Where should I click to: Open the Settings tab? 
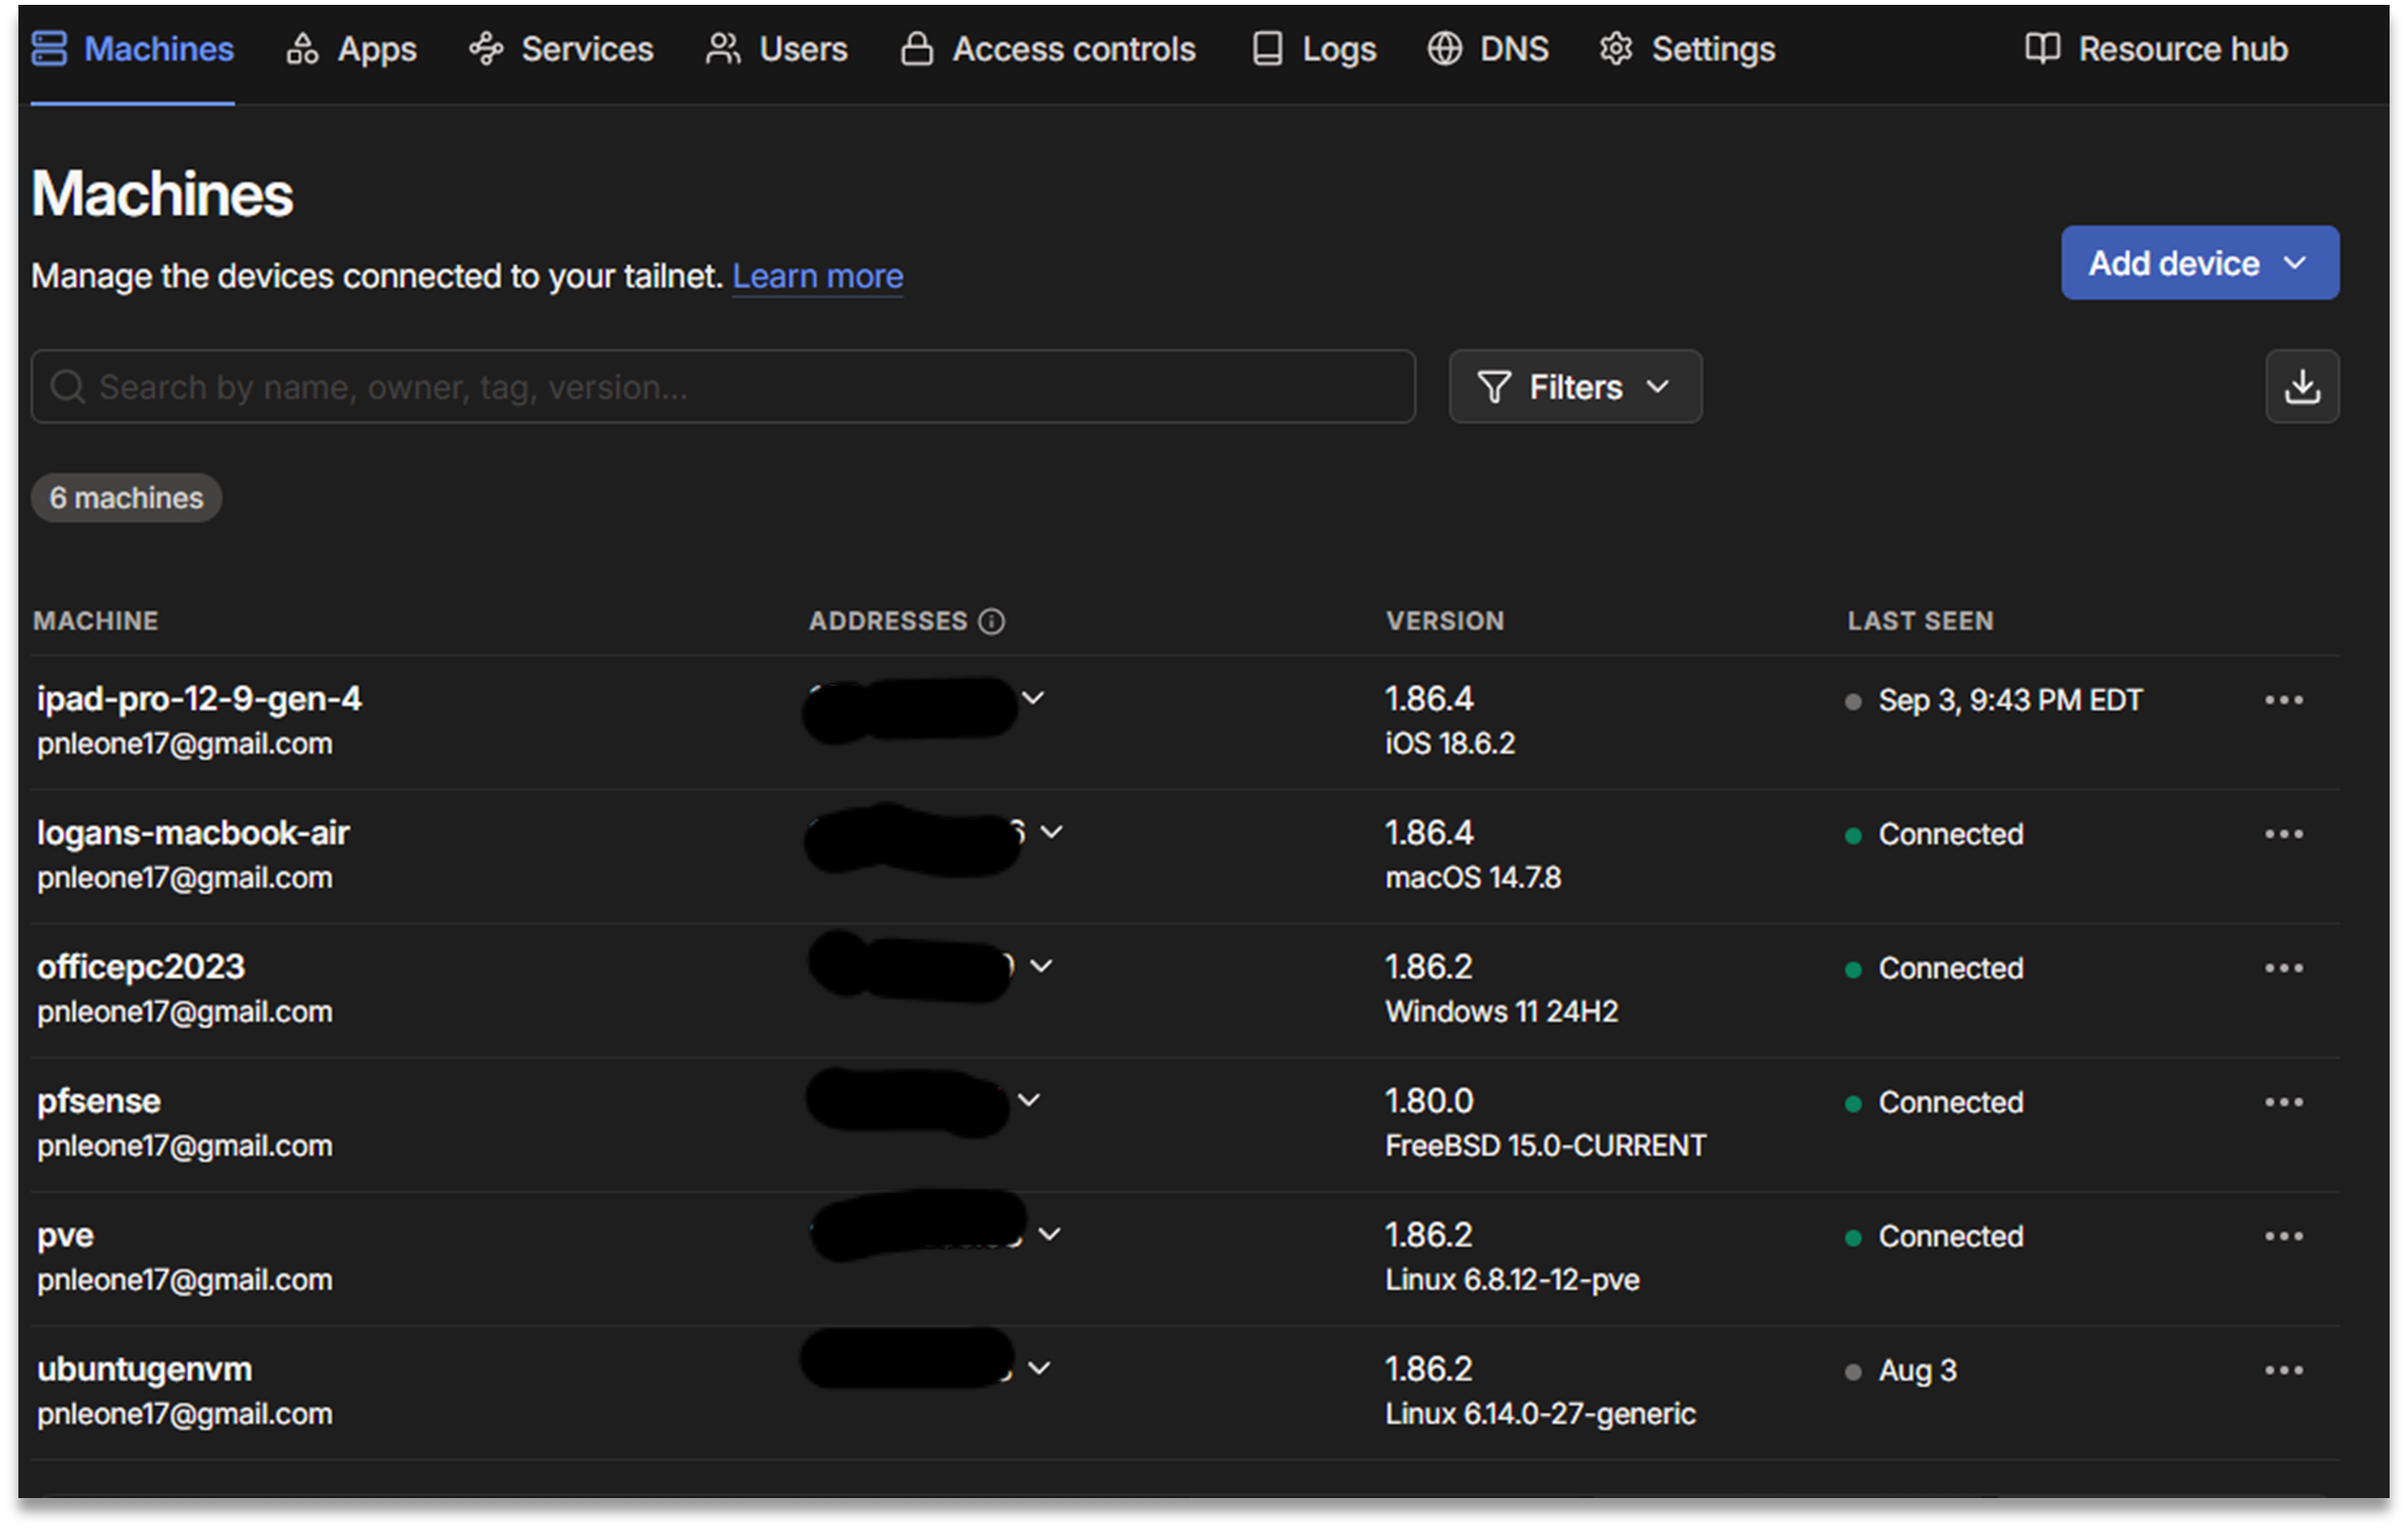1686,48
